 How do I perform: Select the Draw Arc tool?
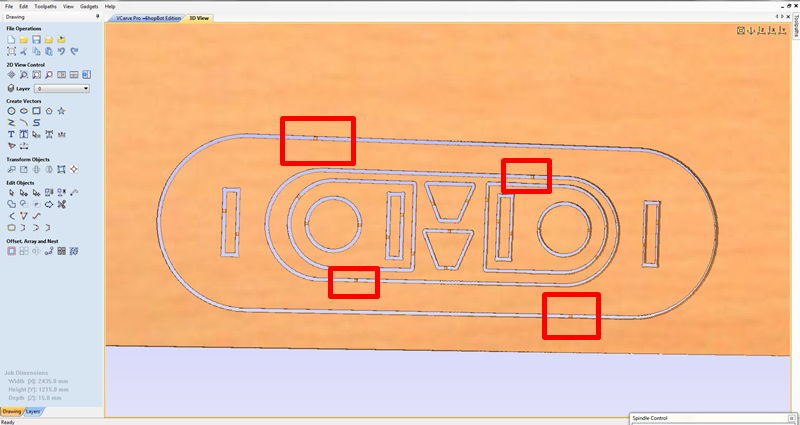pos(23,122)
